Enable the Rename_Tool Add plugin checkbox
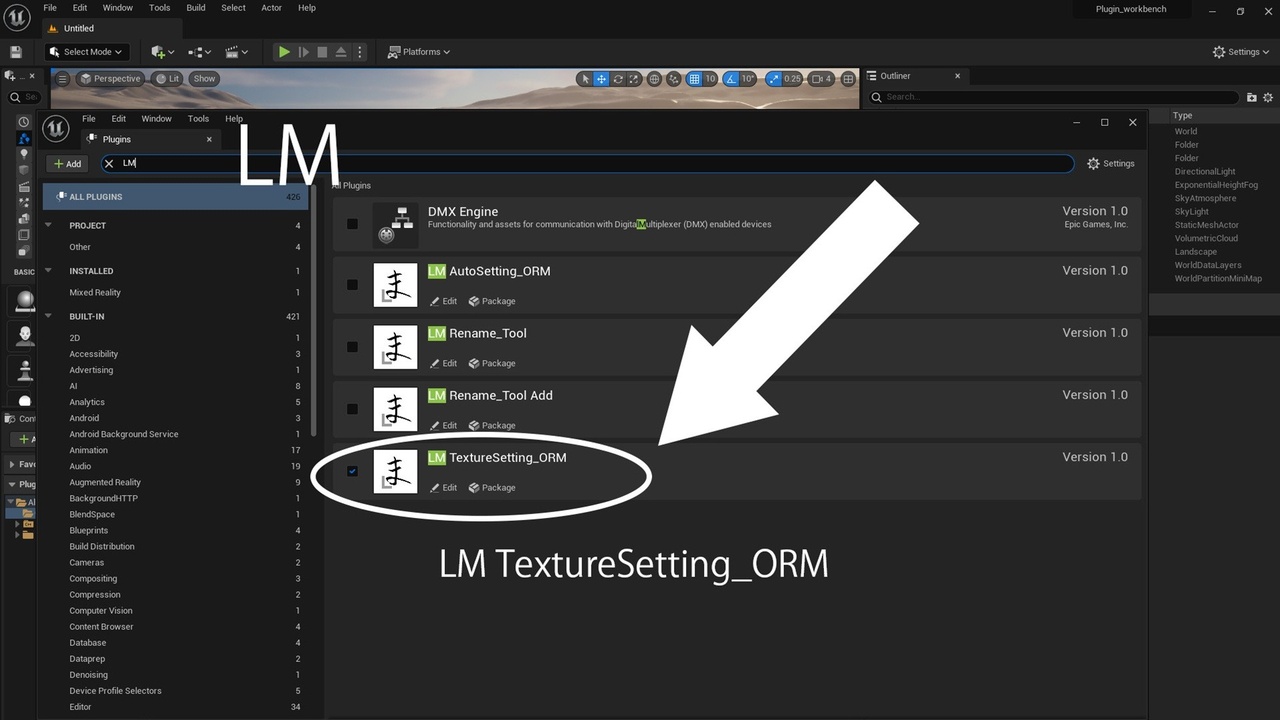Screen dimensions: 1280x720 point(352,408)
